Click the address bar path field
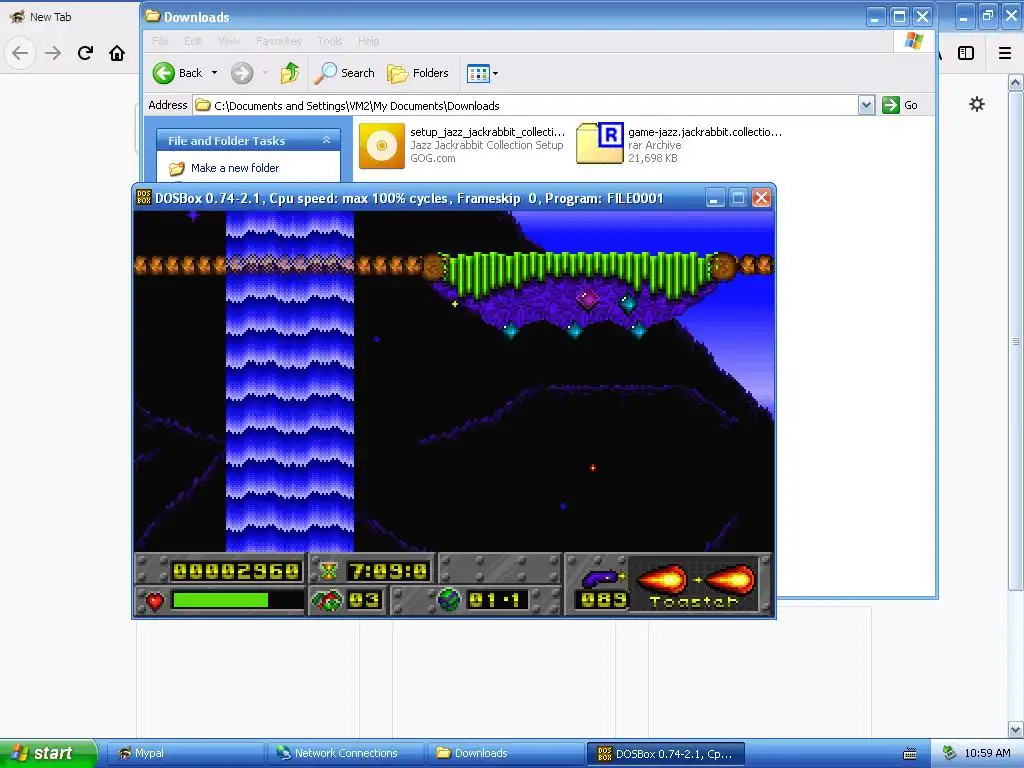This screenshot has height=768, width=1024. [x=526, y=105]
